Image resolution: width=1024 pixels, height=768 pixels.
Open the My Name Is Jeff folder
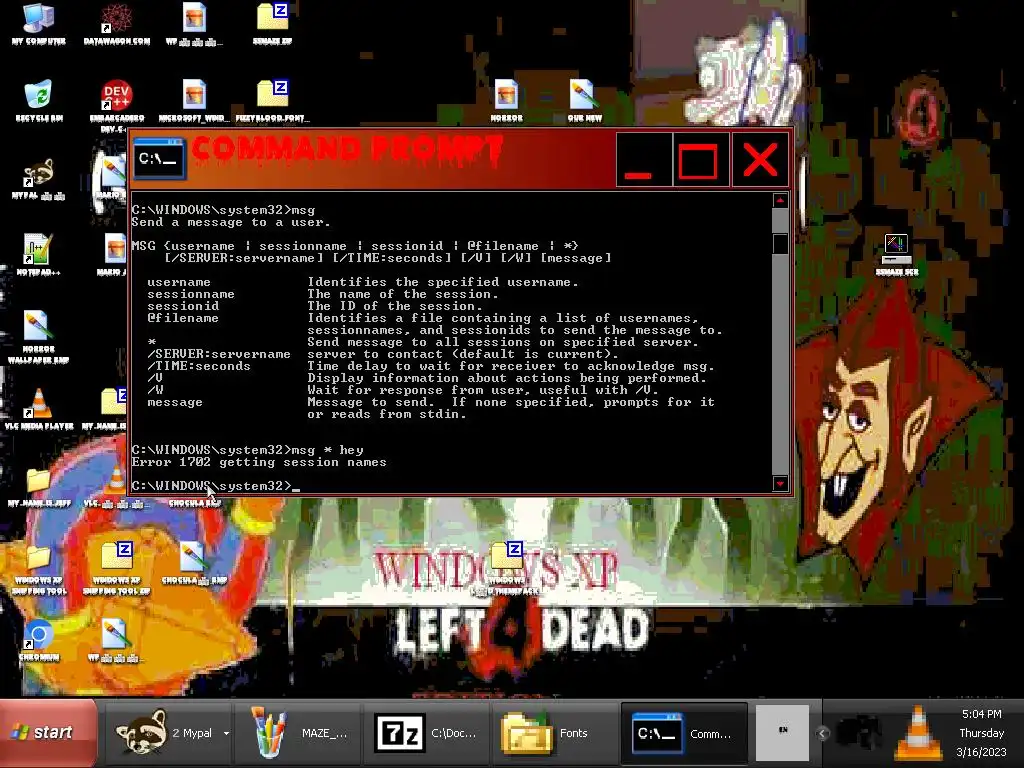39,487
